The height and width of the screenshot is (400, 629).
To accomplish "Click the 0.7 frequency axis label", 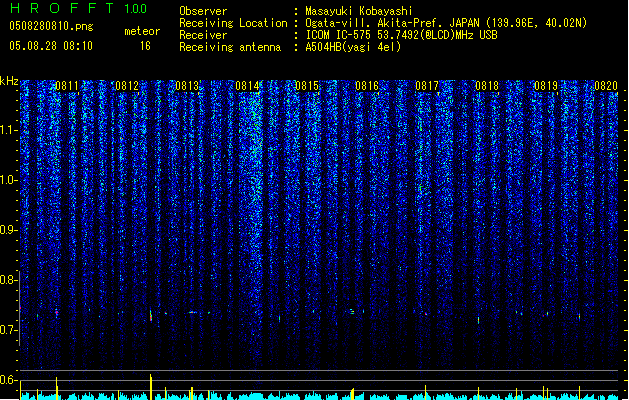I will (x=8, y=330).
